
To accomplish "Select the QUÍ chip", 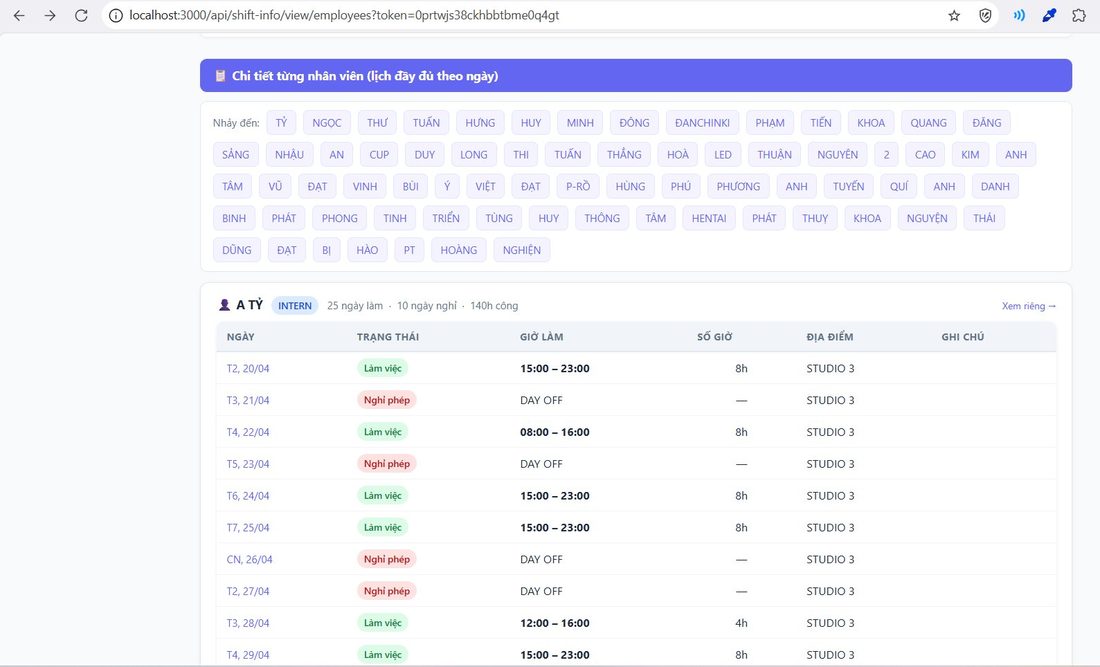I will coord(899,187).
